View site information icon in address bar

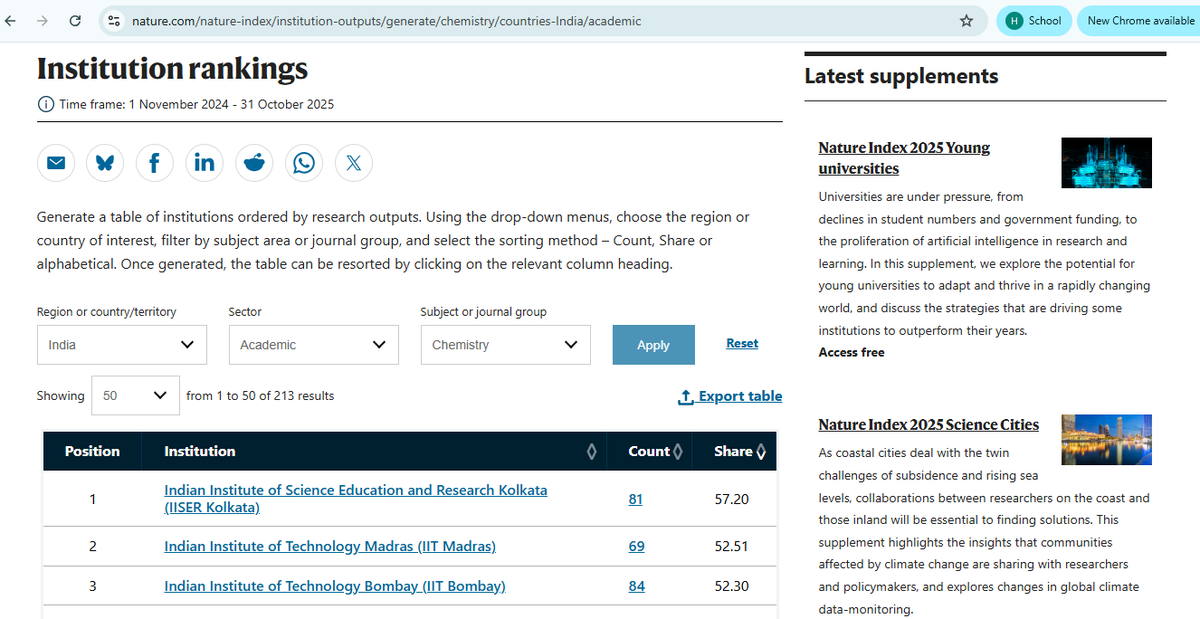coord(114,20)
